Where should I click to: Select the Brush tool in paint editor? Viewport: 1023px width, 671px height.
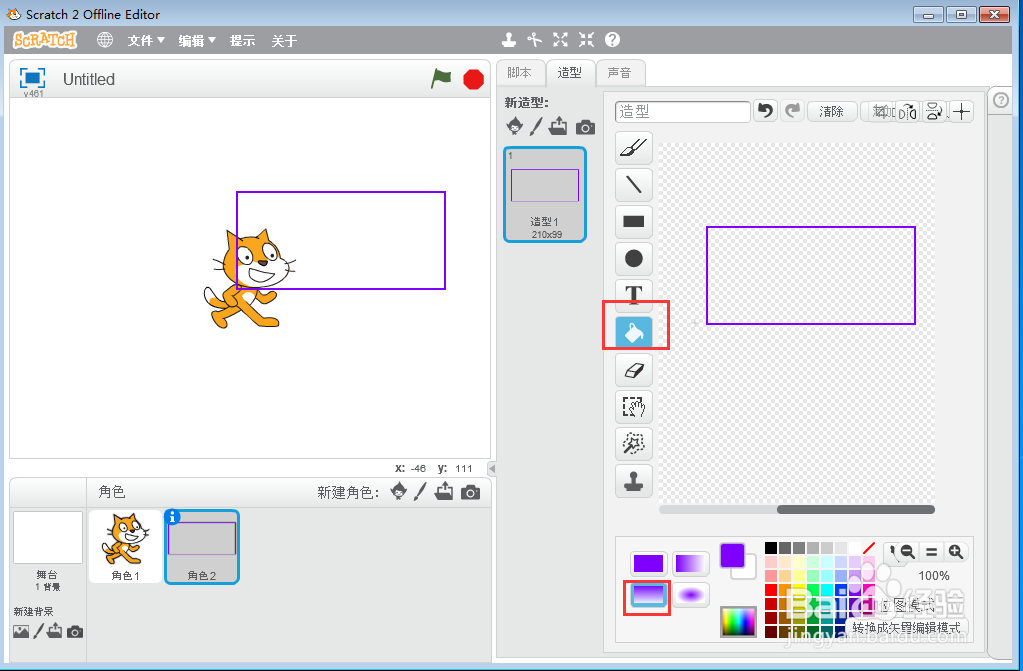[634, 148]
